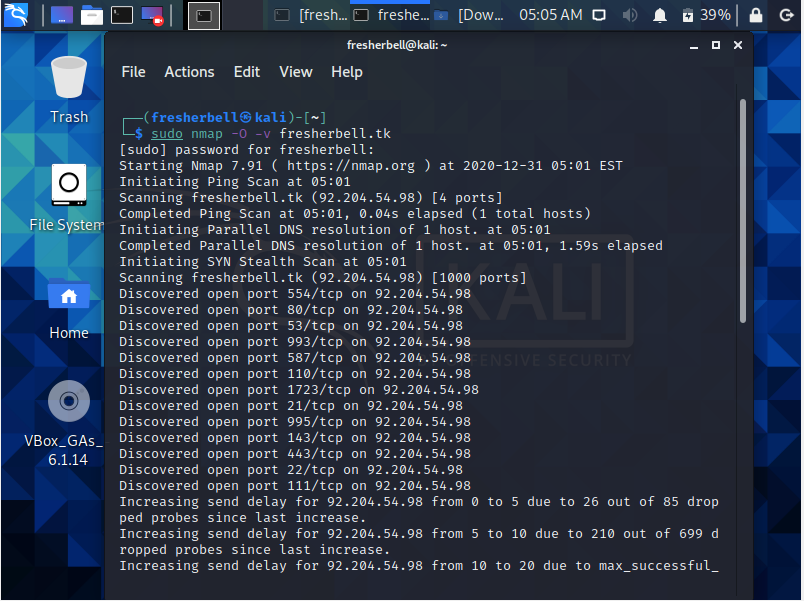
Task: Open the Edit menu in terminal
Action: tap(247, 72)
